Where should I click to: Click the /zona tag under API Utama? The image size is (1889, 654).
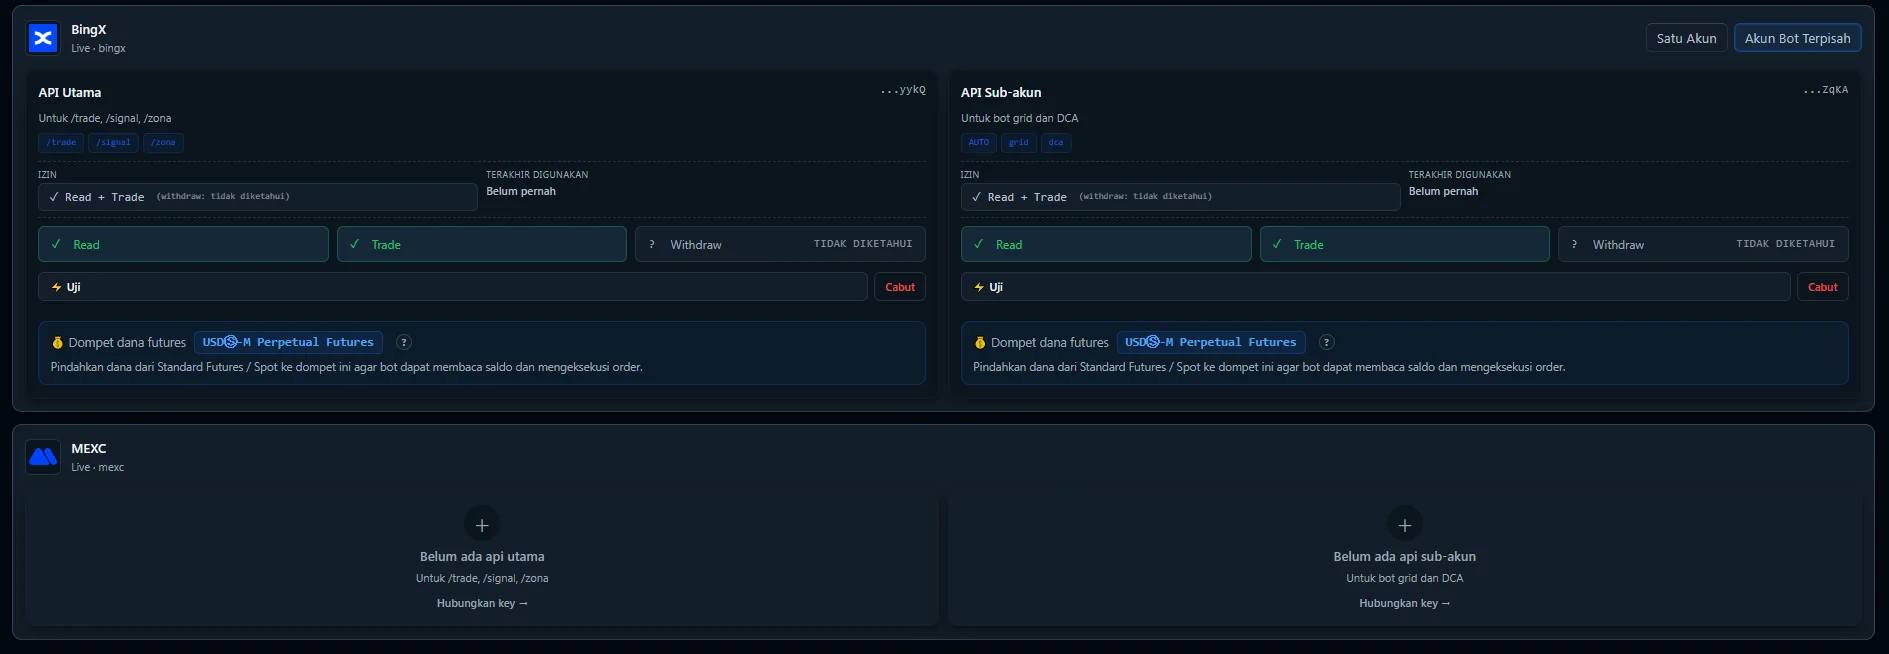163,143
